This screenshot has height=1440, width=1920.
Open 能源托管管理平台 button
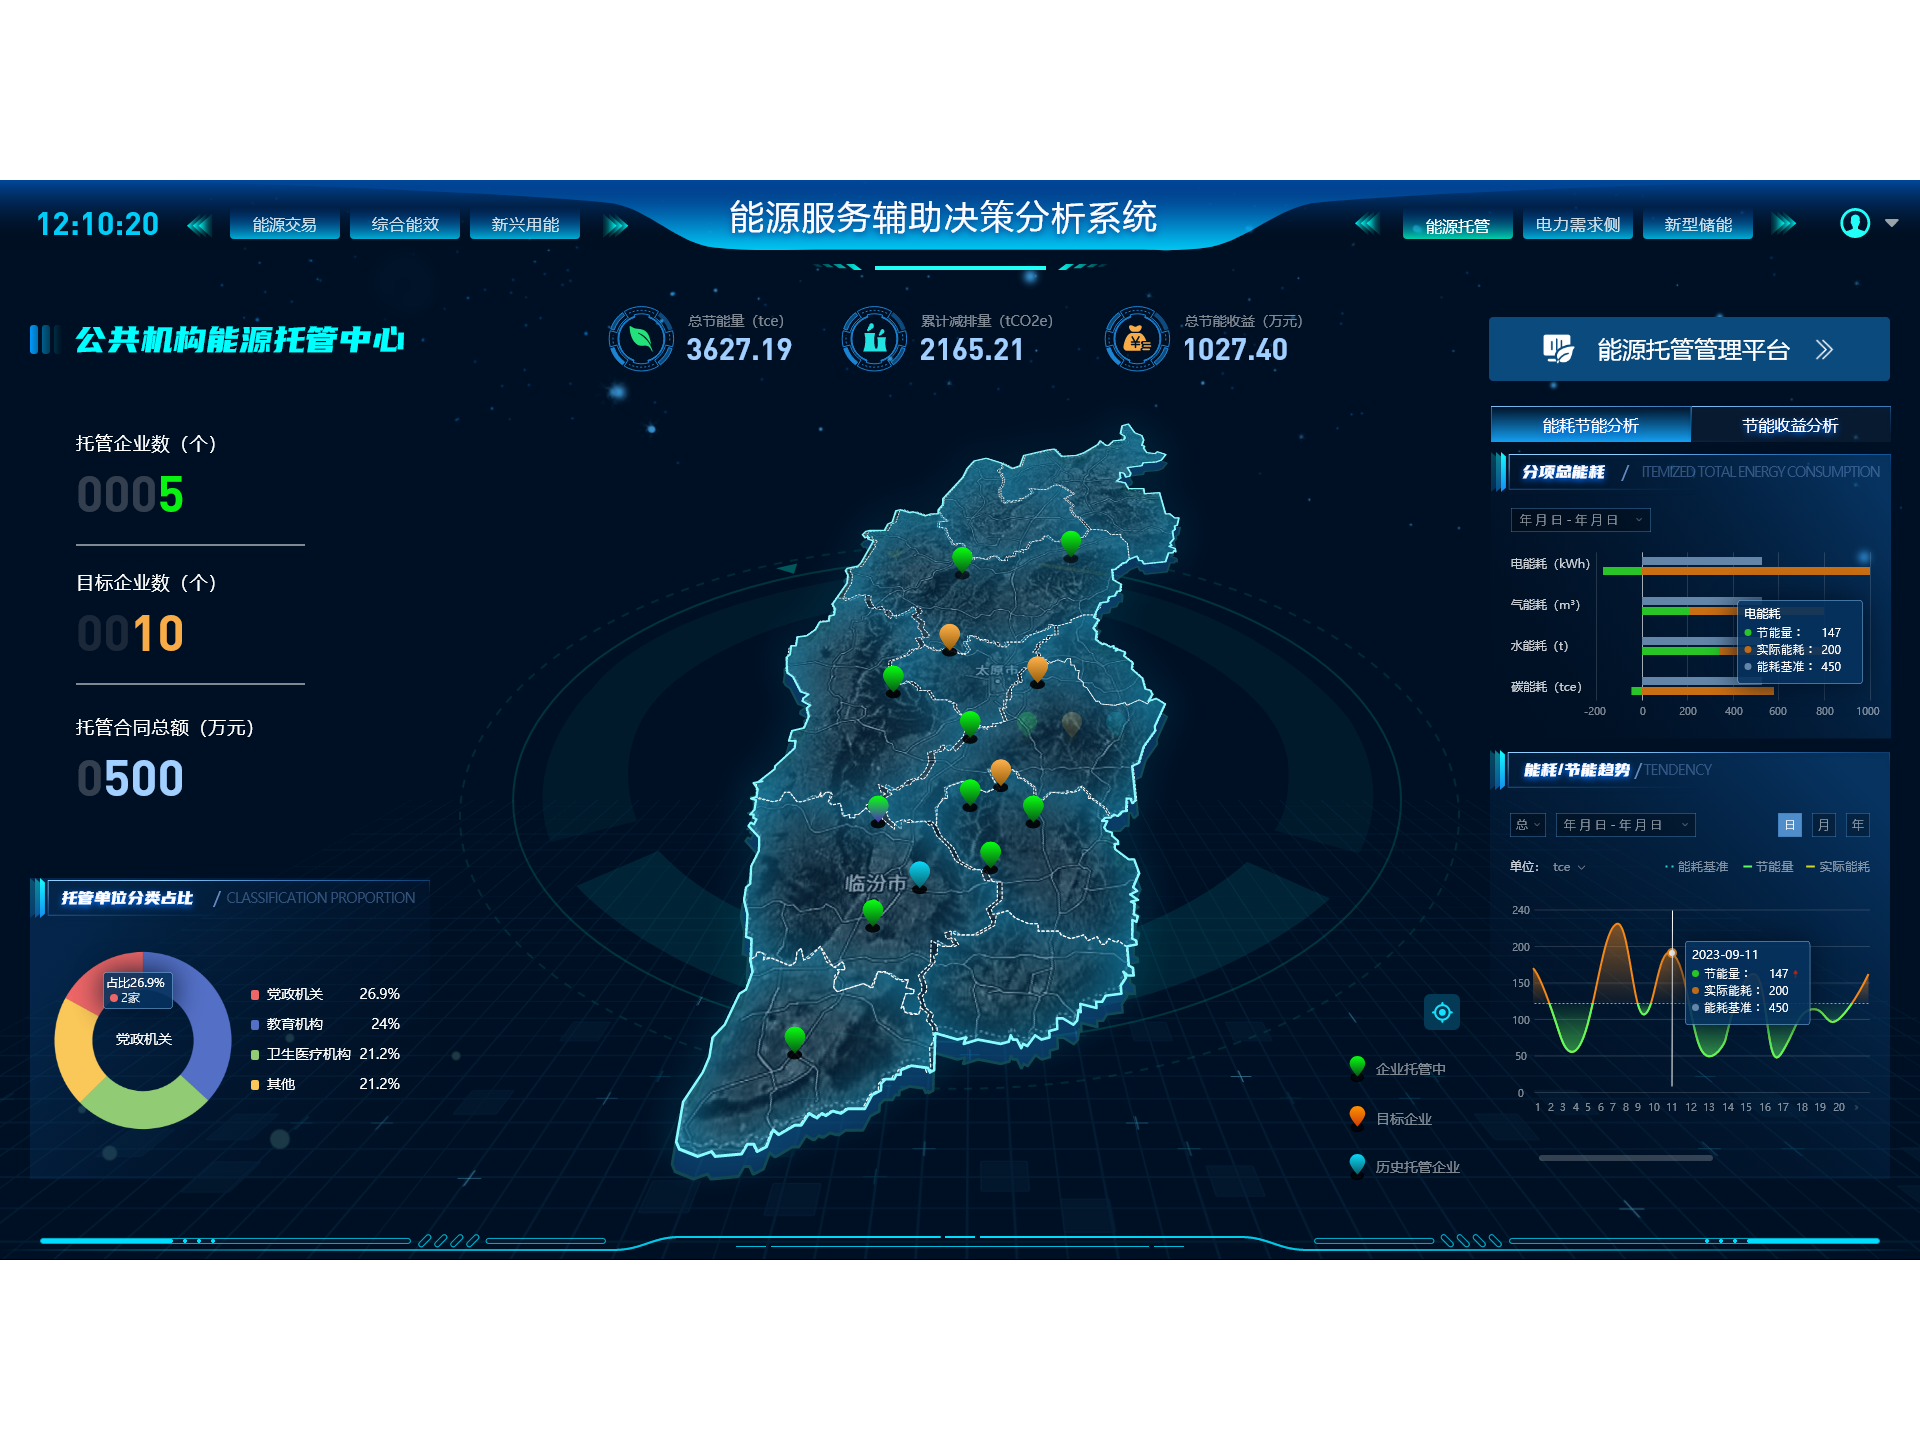(x=1688, y=349)
